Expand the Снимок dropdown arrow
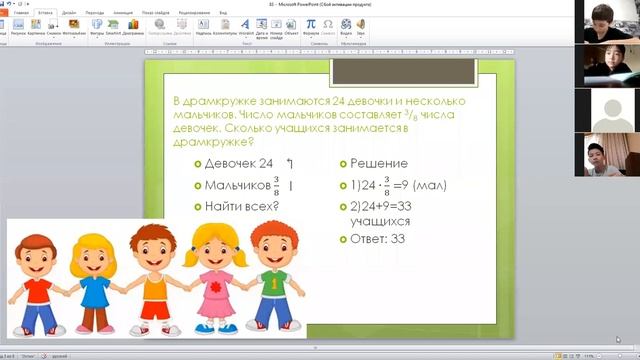 53,38
